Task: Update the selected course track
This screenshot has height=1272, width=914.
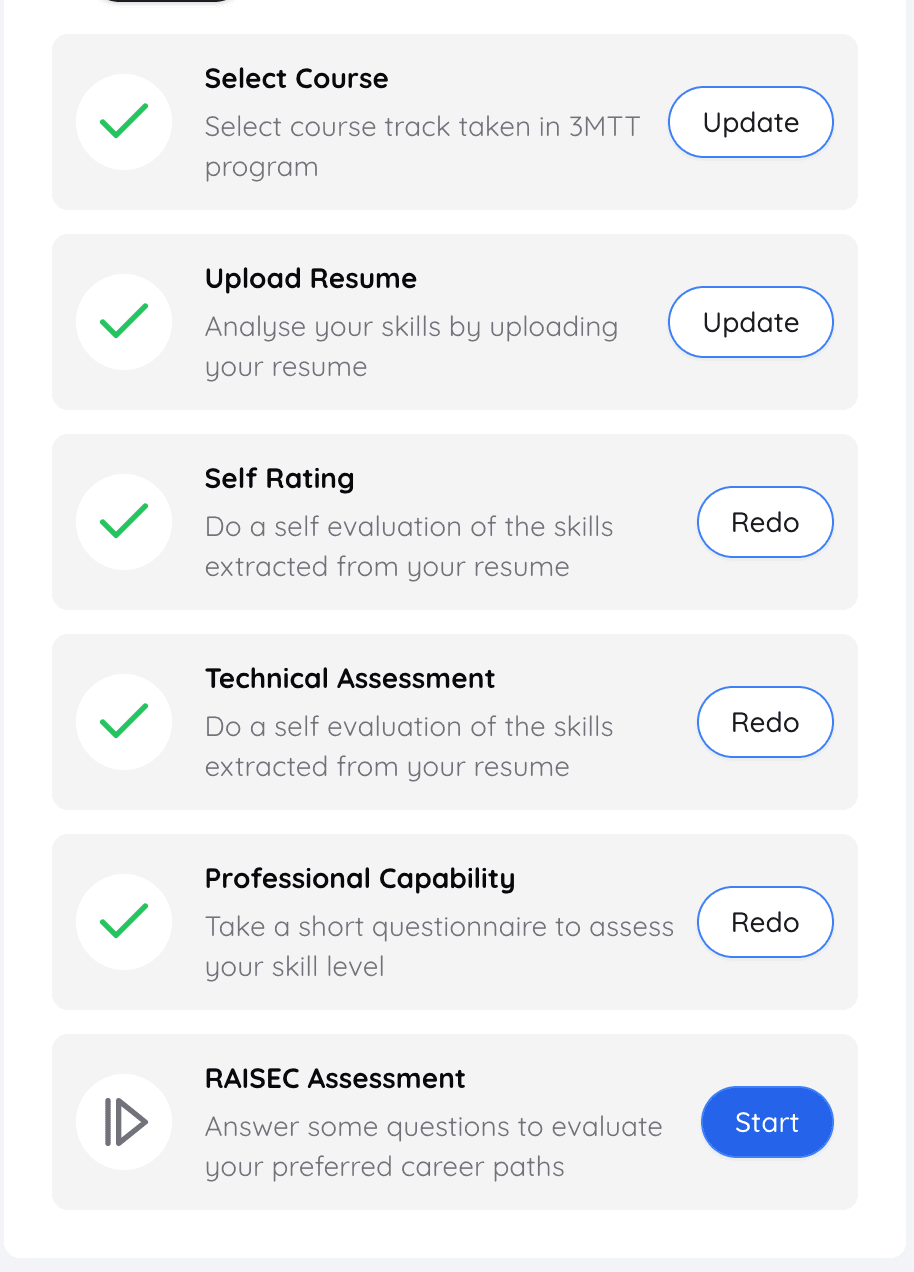Action: tap(751, 122)
